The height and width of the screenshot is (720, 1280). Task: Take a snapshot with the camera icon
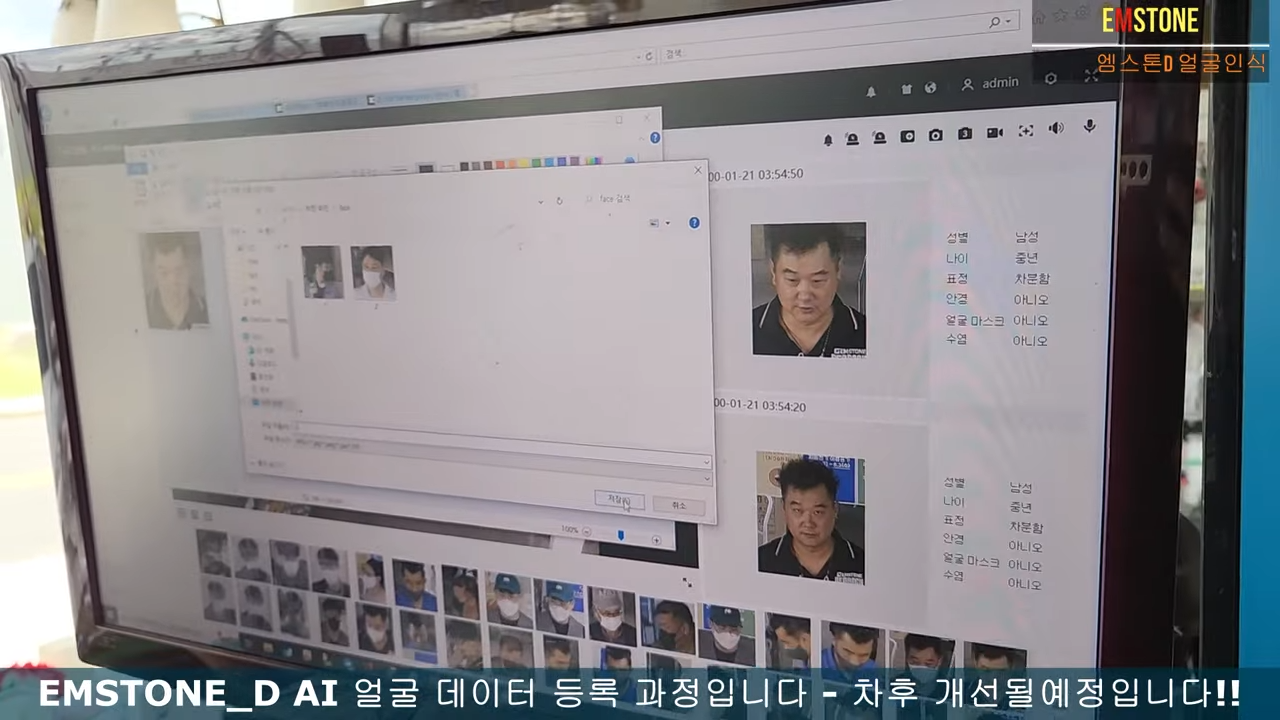(935, 135)
